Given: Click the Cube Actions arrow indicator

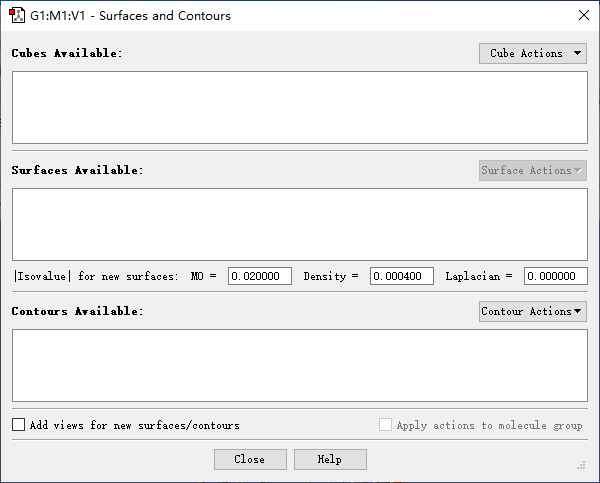Looking at the screenshot, I should (578, 53).
